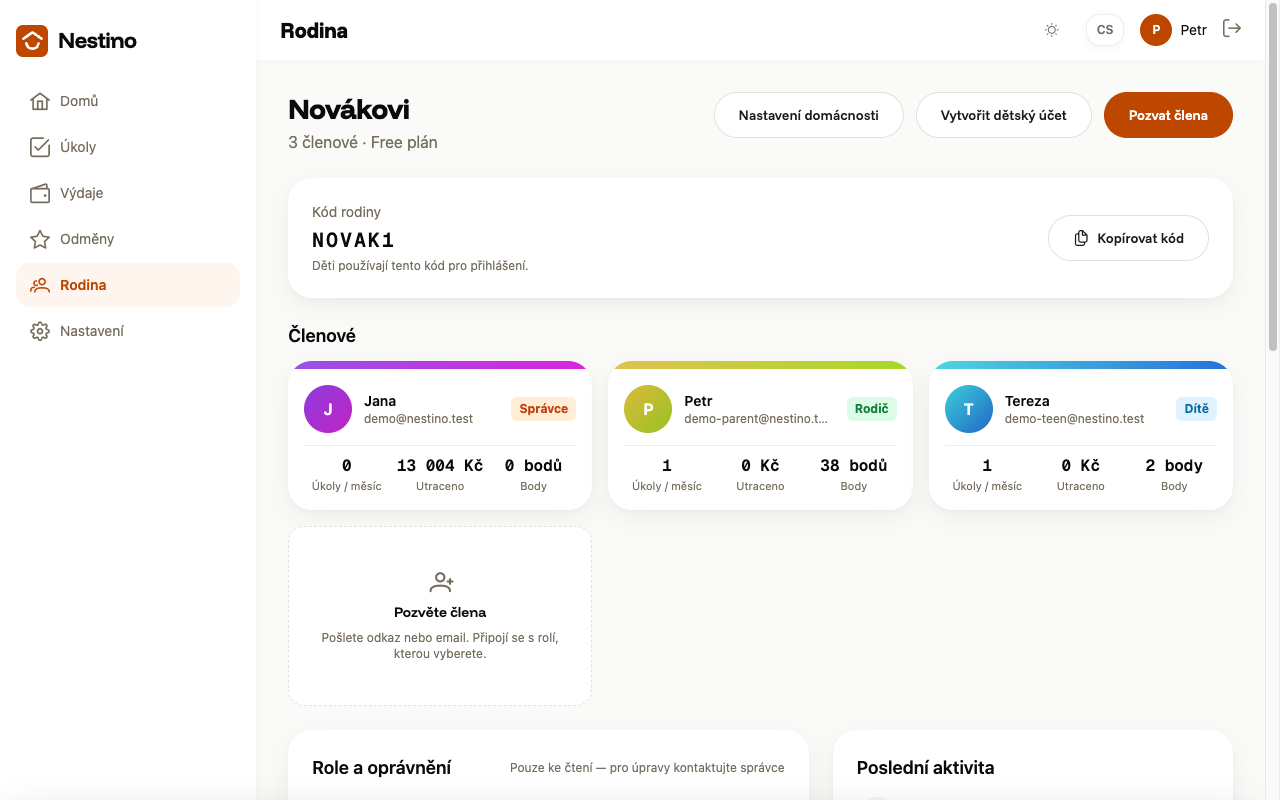Click Vytvořit dětský účet button
The image size is (1280, 800).
click(1004, 115)
